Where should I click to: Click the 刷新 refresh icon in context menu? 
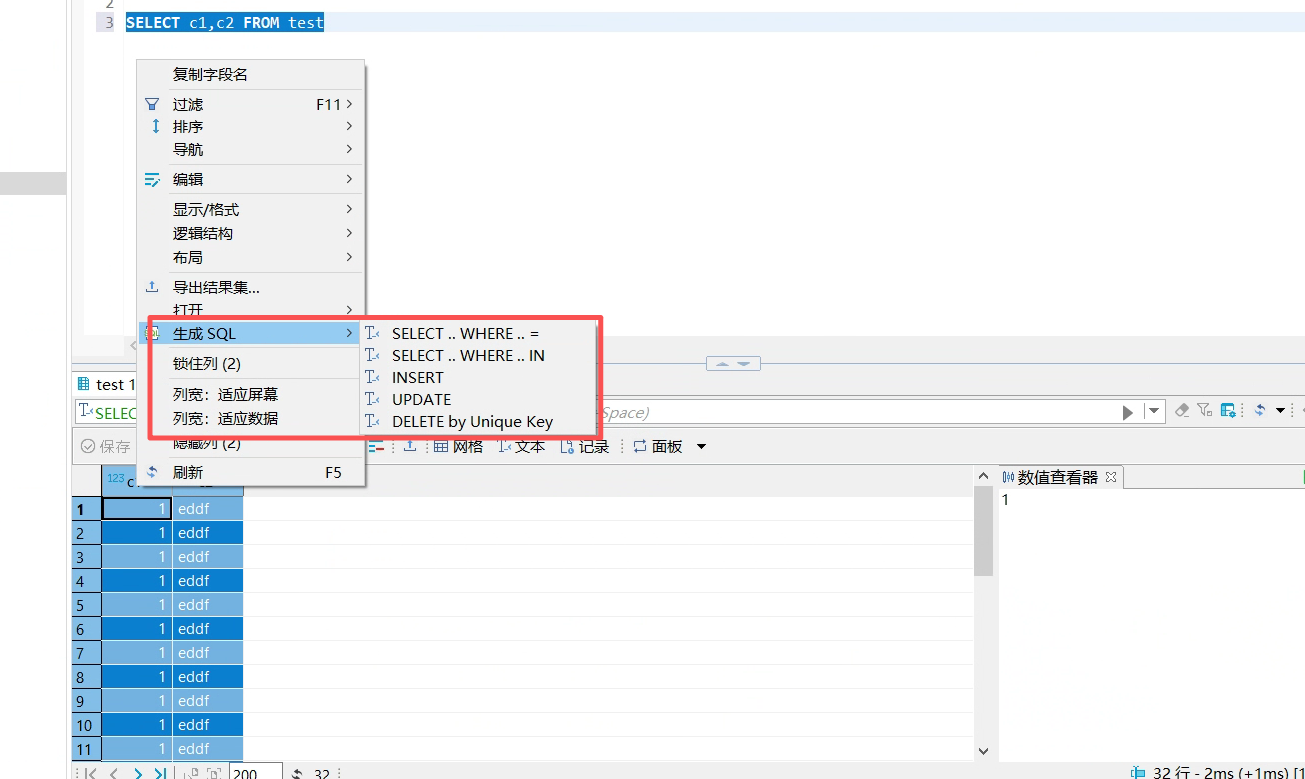[152, 472]
